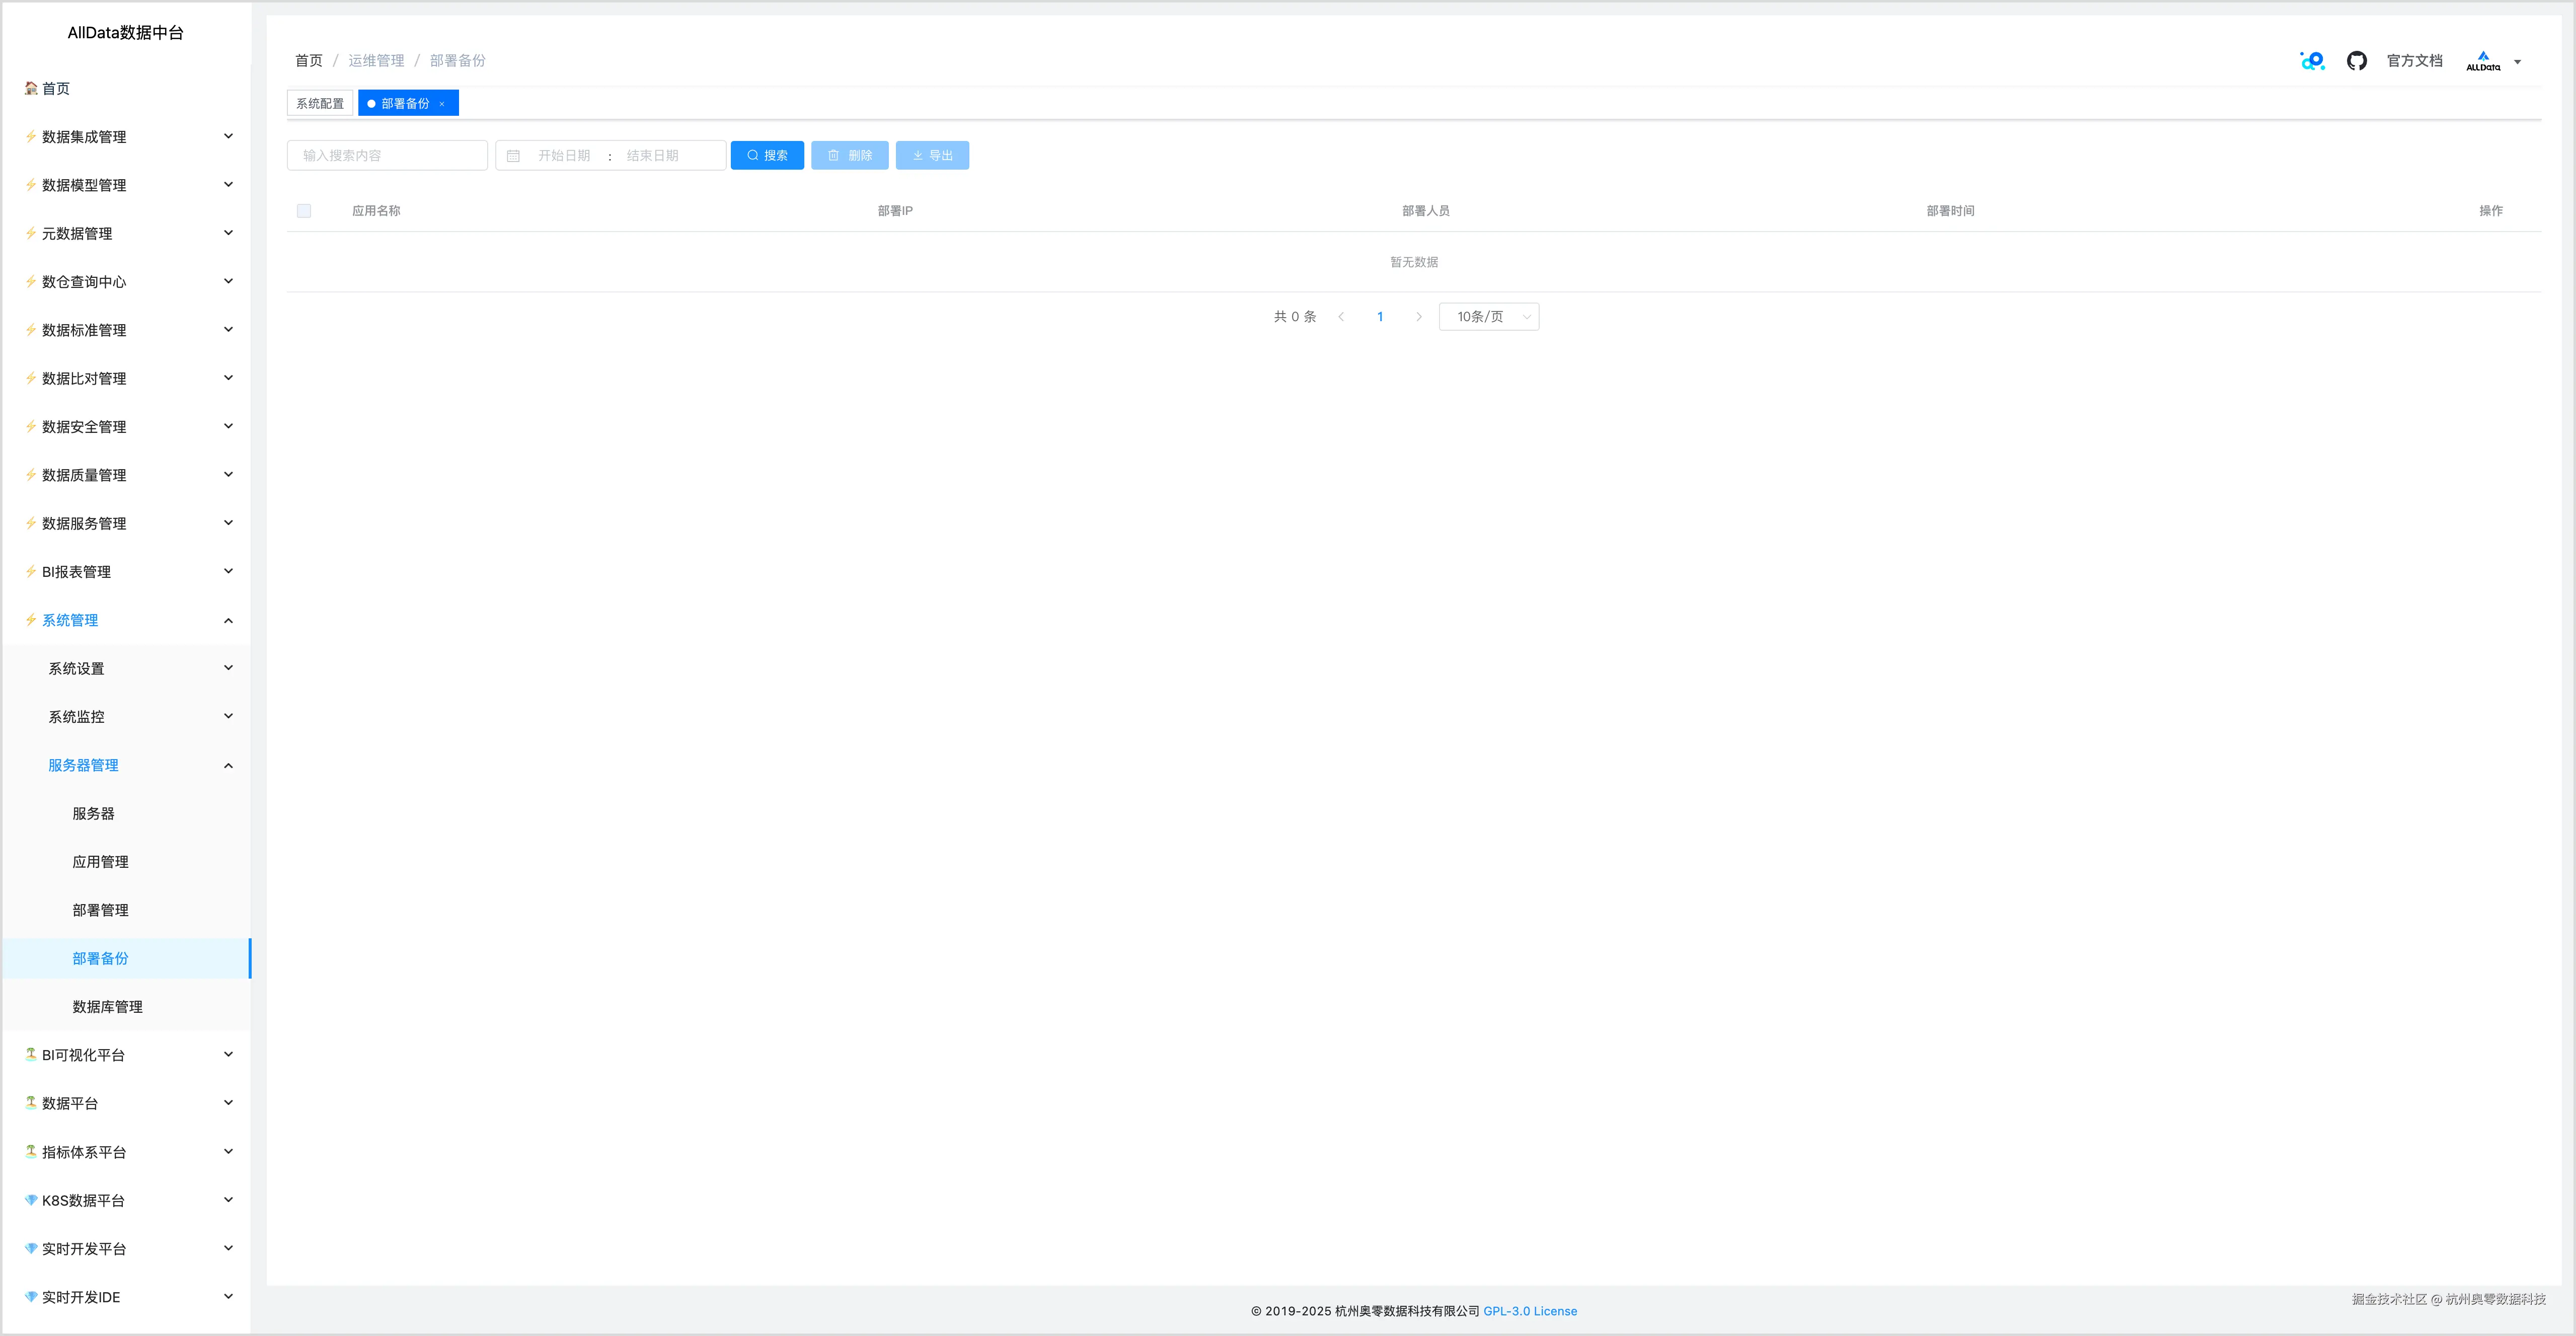
Task: Open the user dropdown arrow beside avatar
Action: (2517, 62)
